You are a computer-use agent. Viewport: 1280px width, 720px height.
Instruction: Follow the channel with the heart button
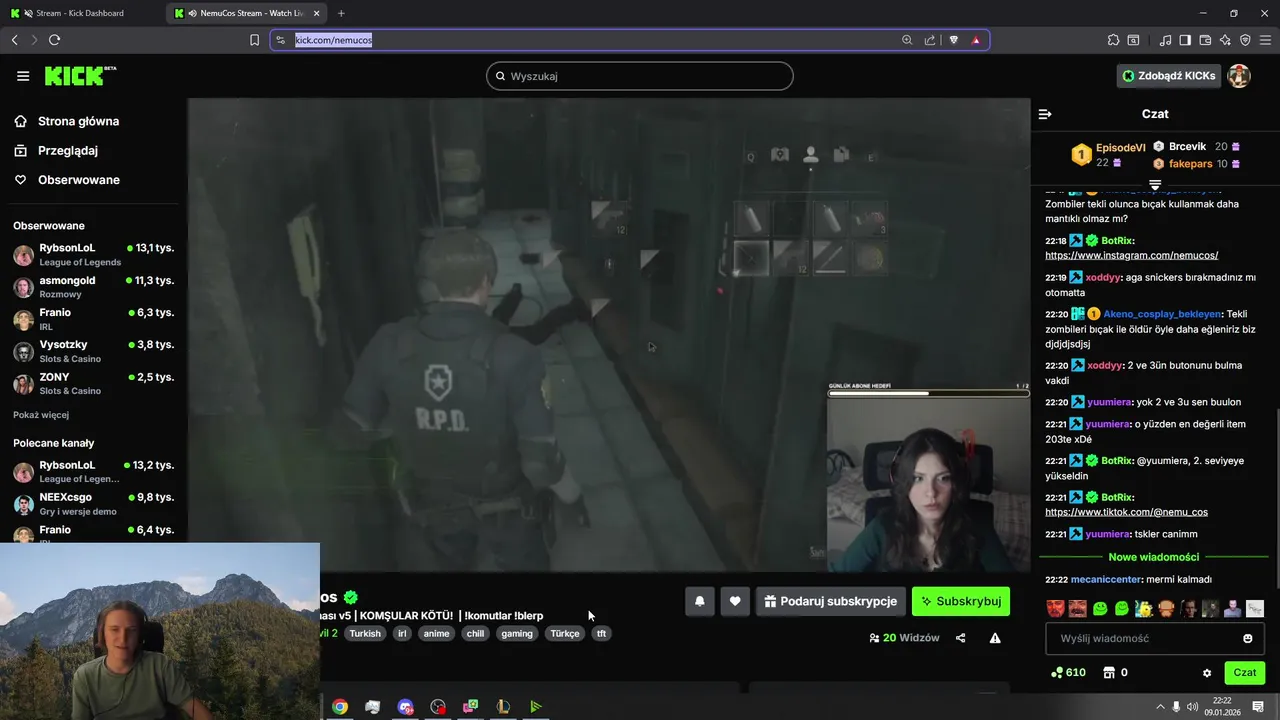(x=735, y=601)
